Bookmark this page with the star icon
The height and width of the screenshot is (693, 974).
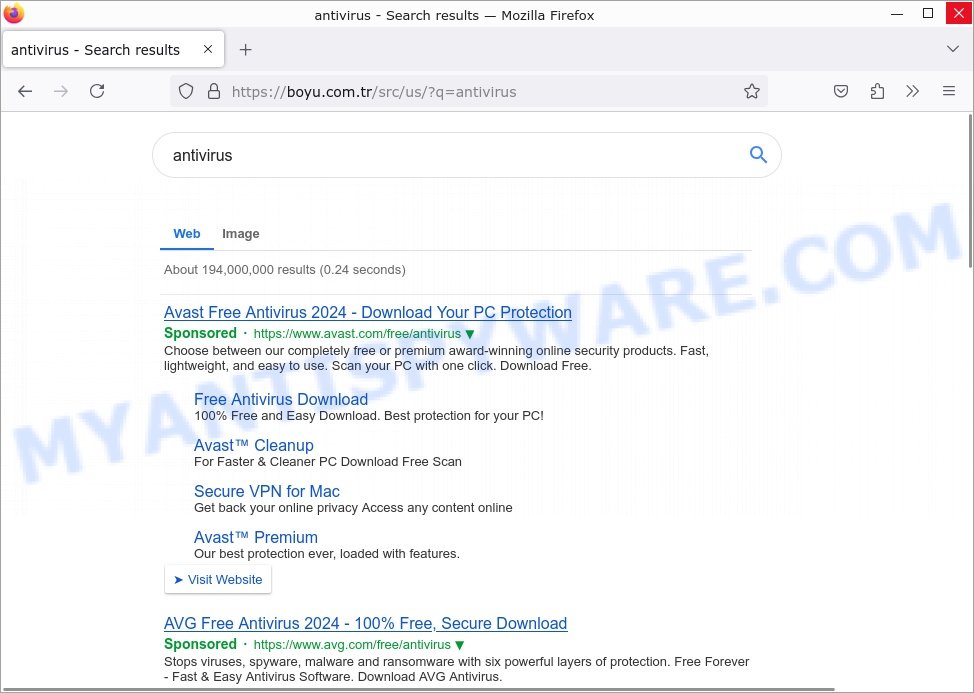(x=752, y=91)
